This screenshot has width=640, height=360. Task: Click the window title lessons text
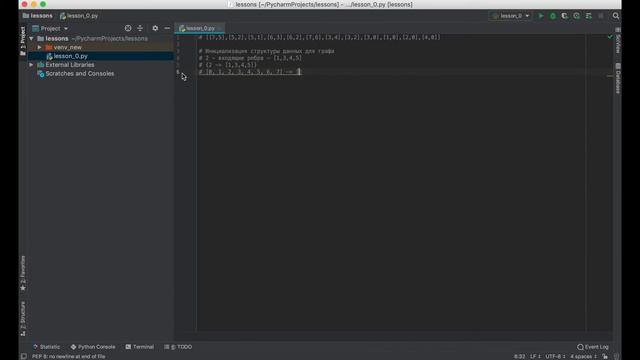pyautogui.click(x=324, y=4)
